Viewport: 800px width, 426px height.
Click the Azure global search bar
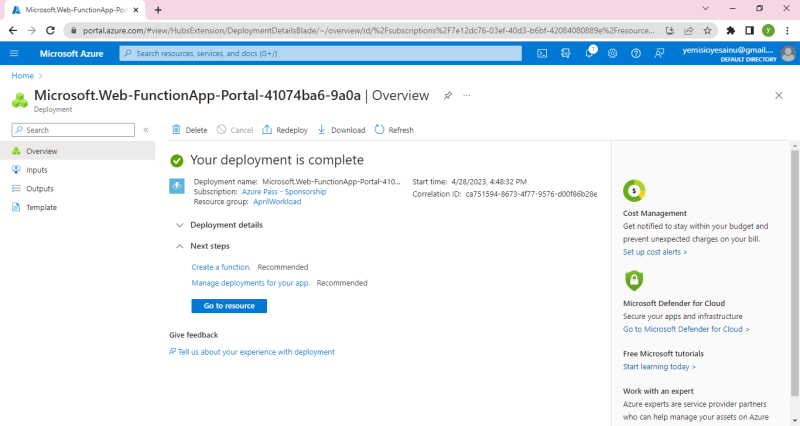[320, 53]
